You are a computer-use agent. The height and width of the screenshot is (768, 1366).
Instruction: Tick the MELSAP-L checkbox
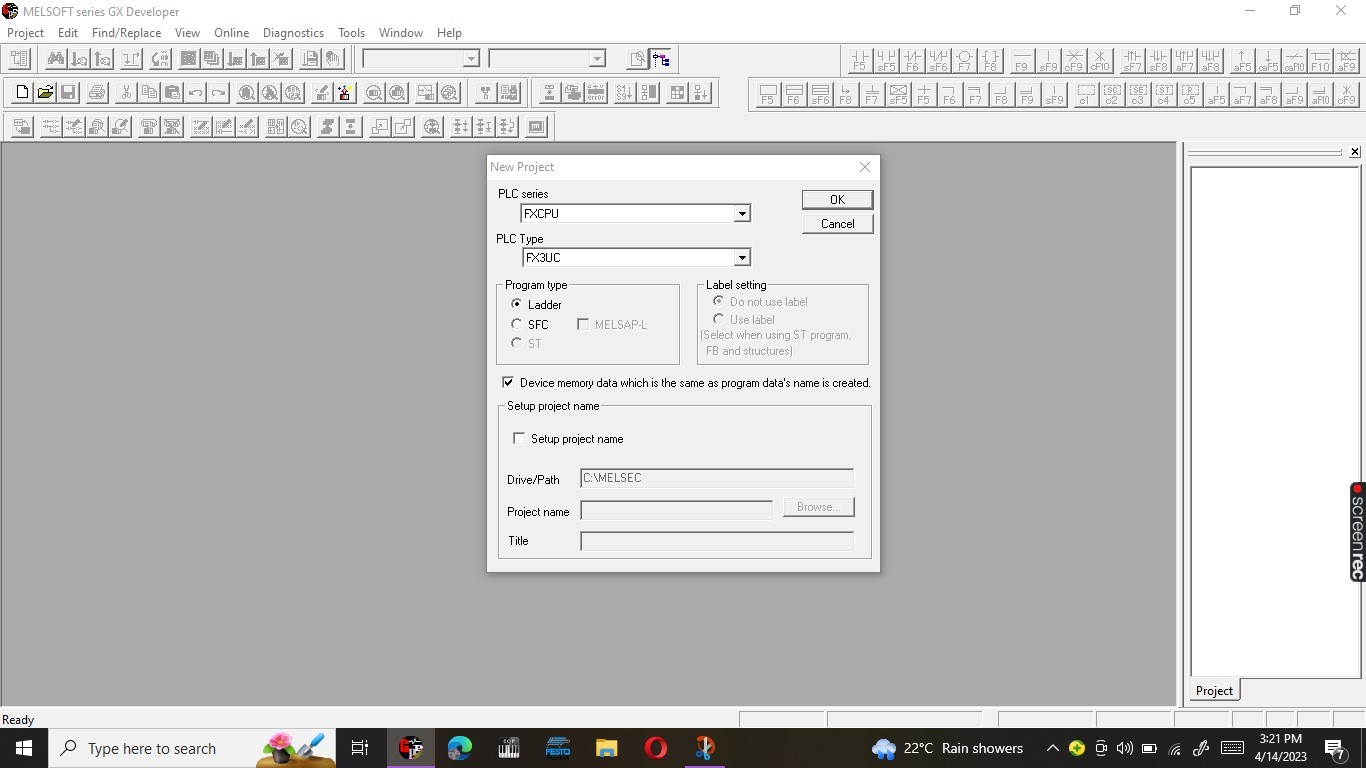[583, 324]
